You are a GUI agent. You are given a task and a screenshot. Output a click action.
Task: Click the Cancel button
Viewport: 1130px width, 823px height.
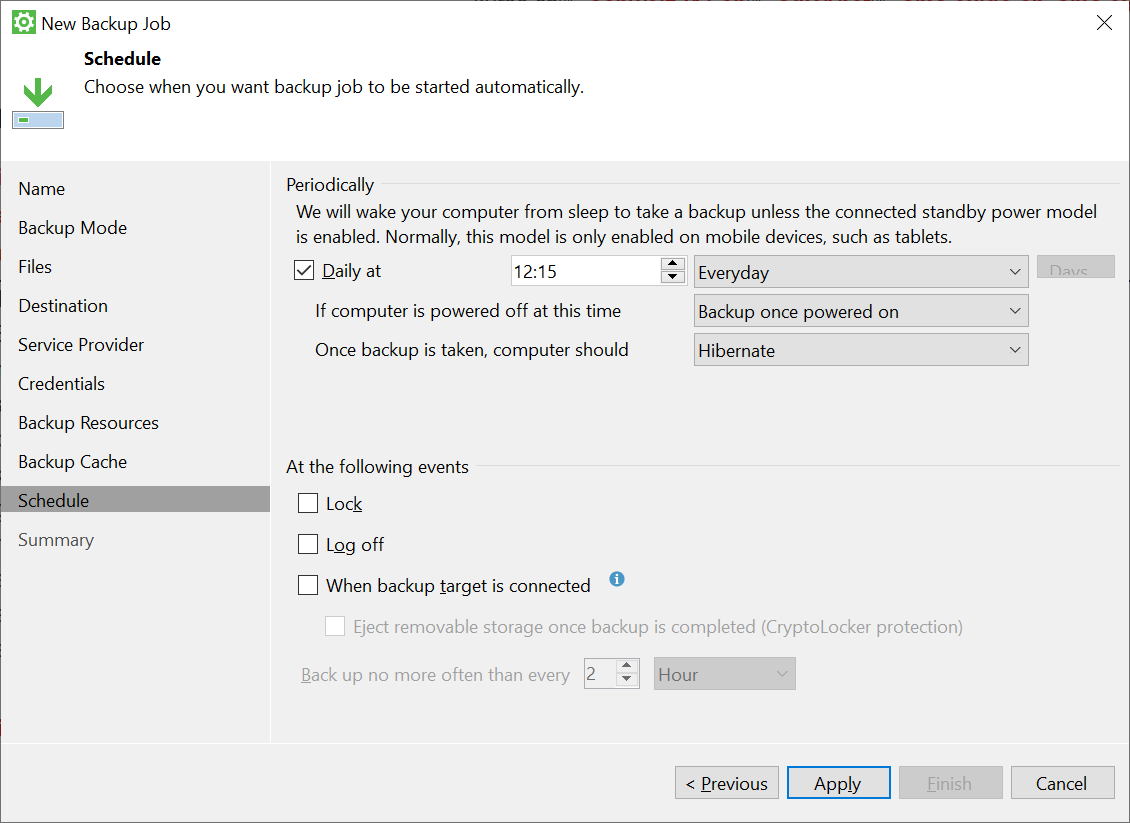point(1062,783)
